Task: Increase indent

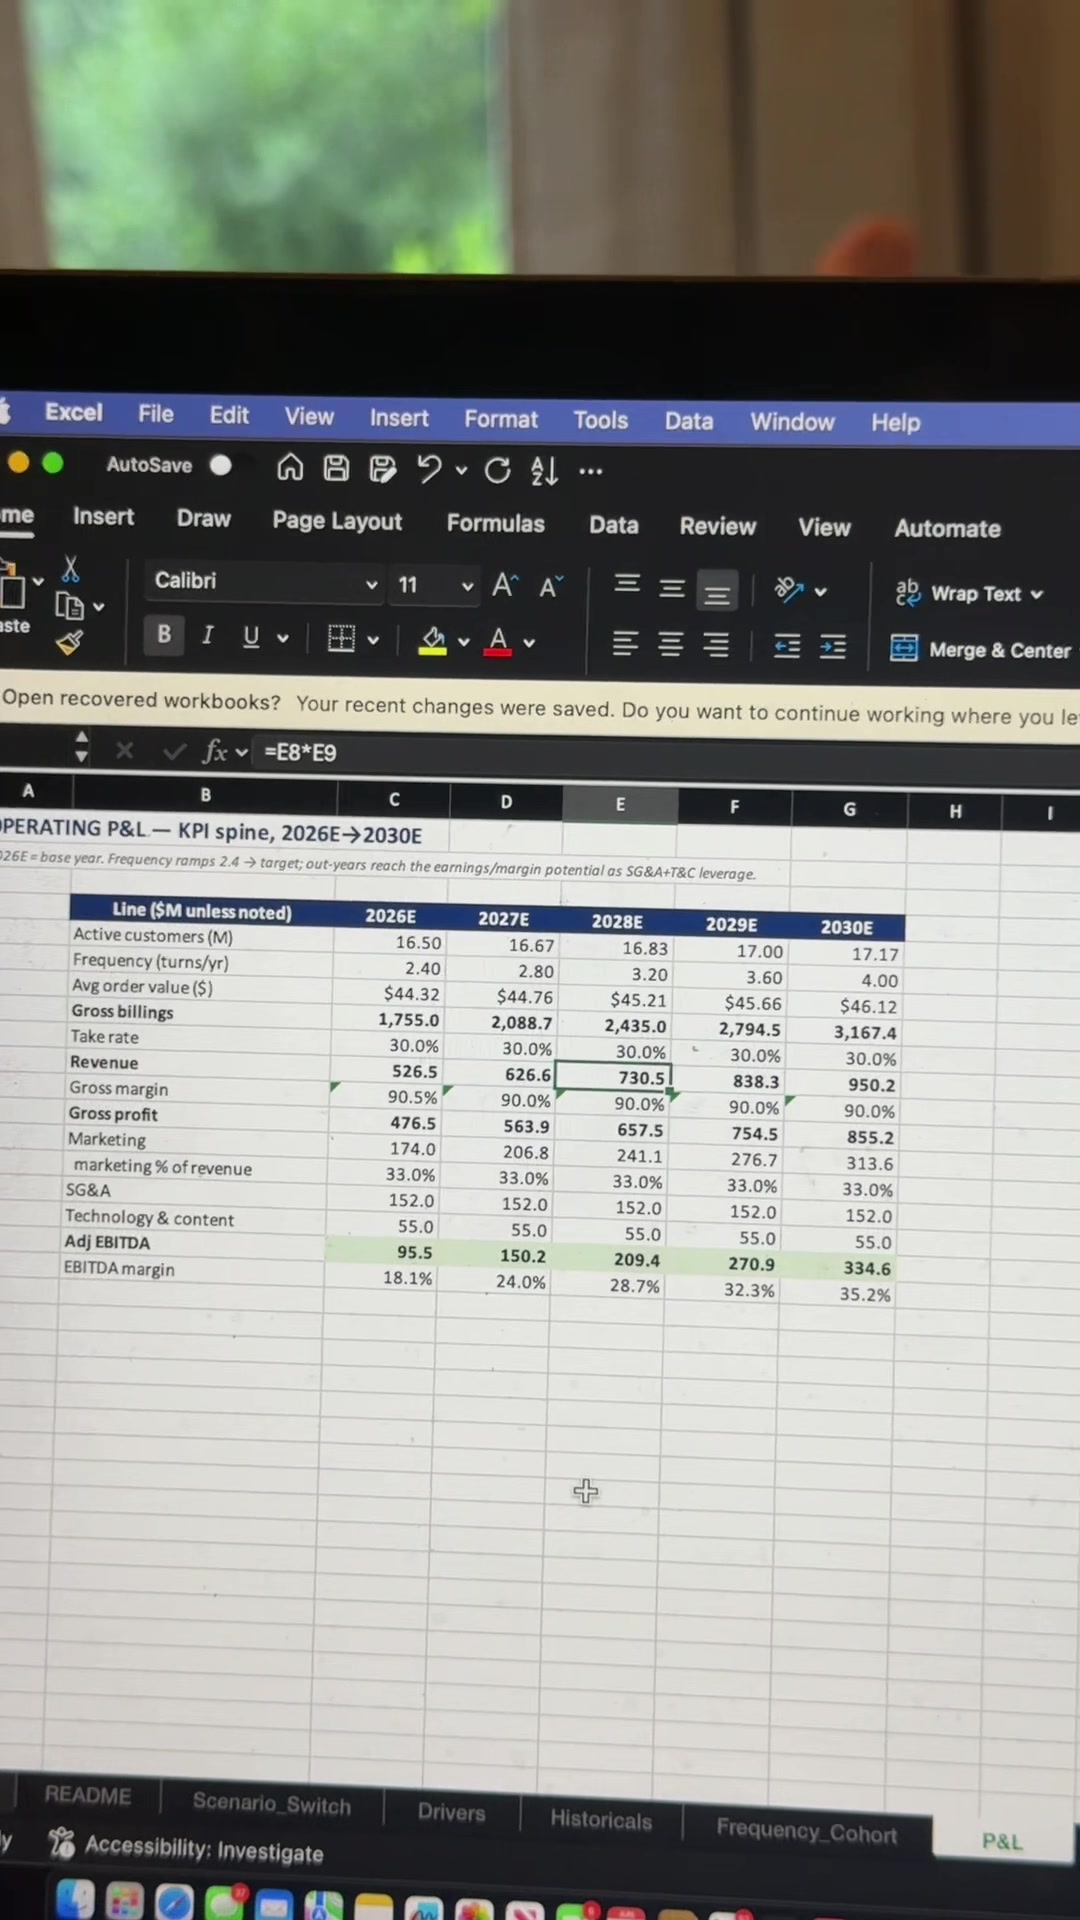Action: (833, 648)
